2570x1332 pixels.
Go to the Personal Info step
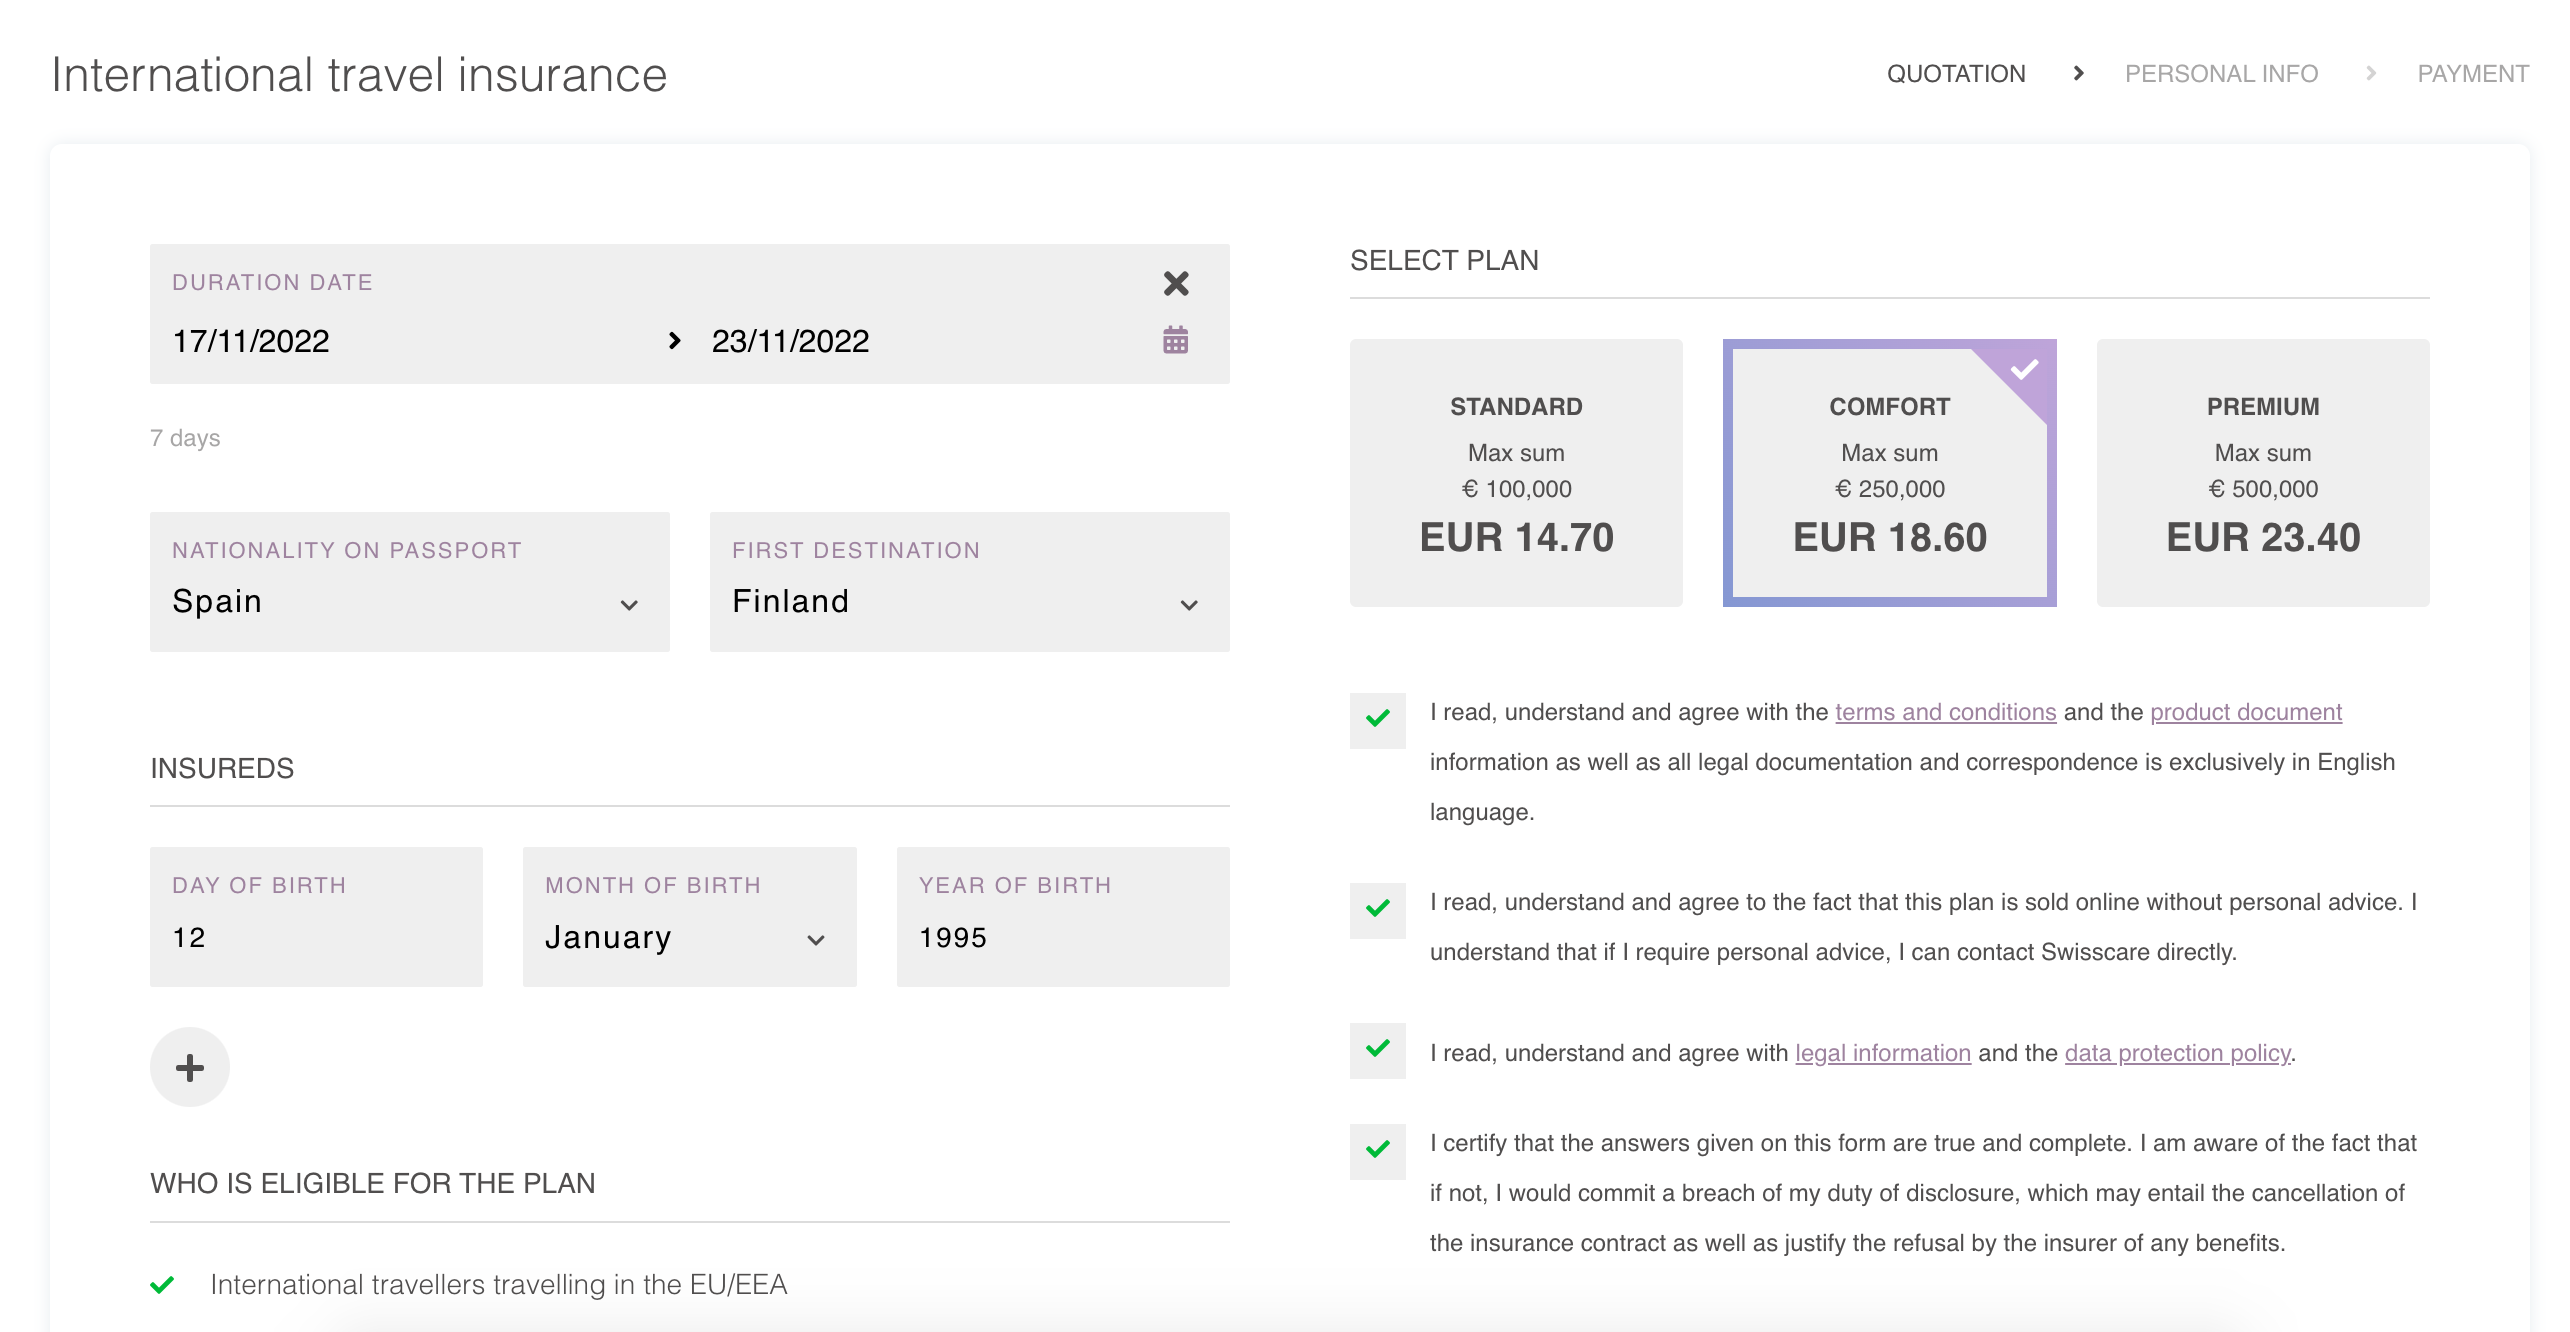click(x=2221, y=74)
